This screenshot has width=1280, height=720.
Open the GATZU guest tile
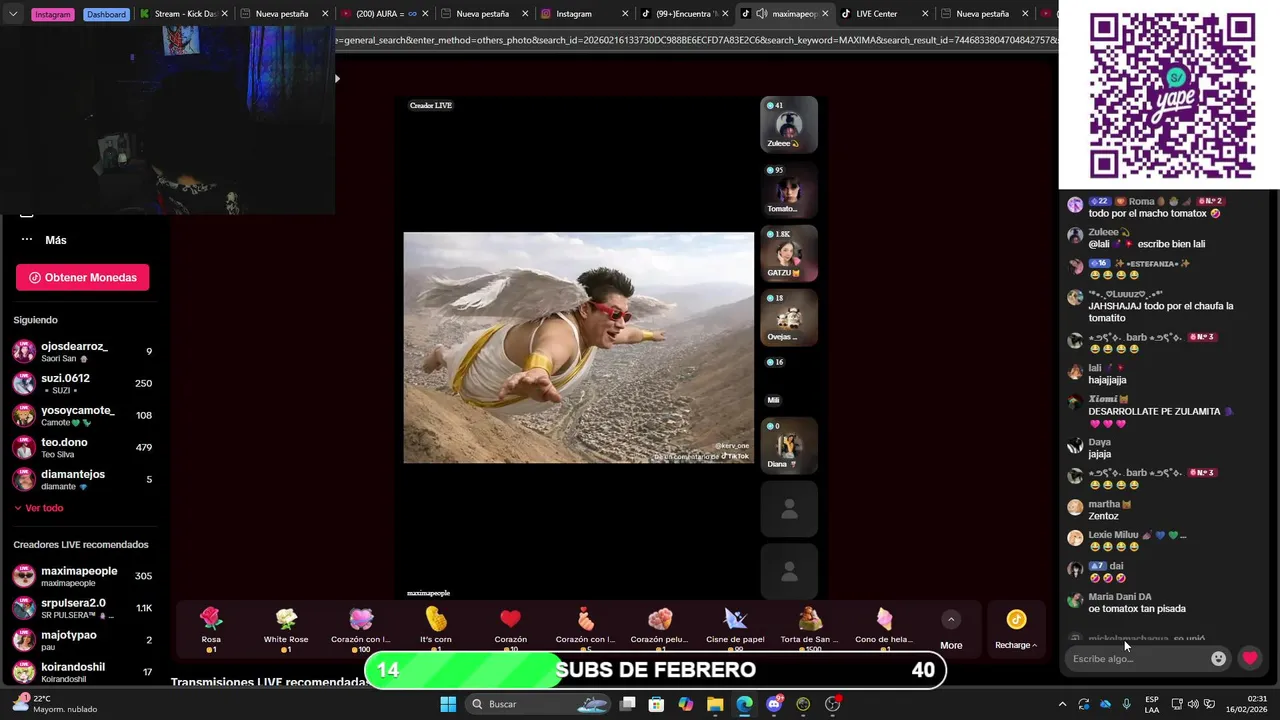[789, 253]
